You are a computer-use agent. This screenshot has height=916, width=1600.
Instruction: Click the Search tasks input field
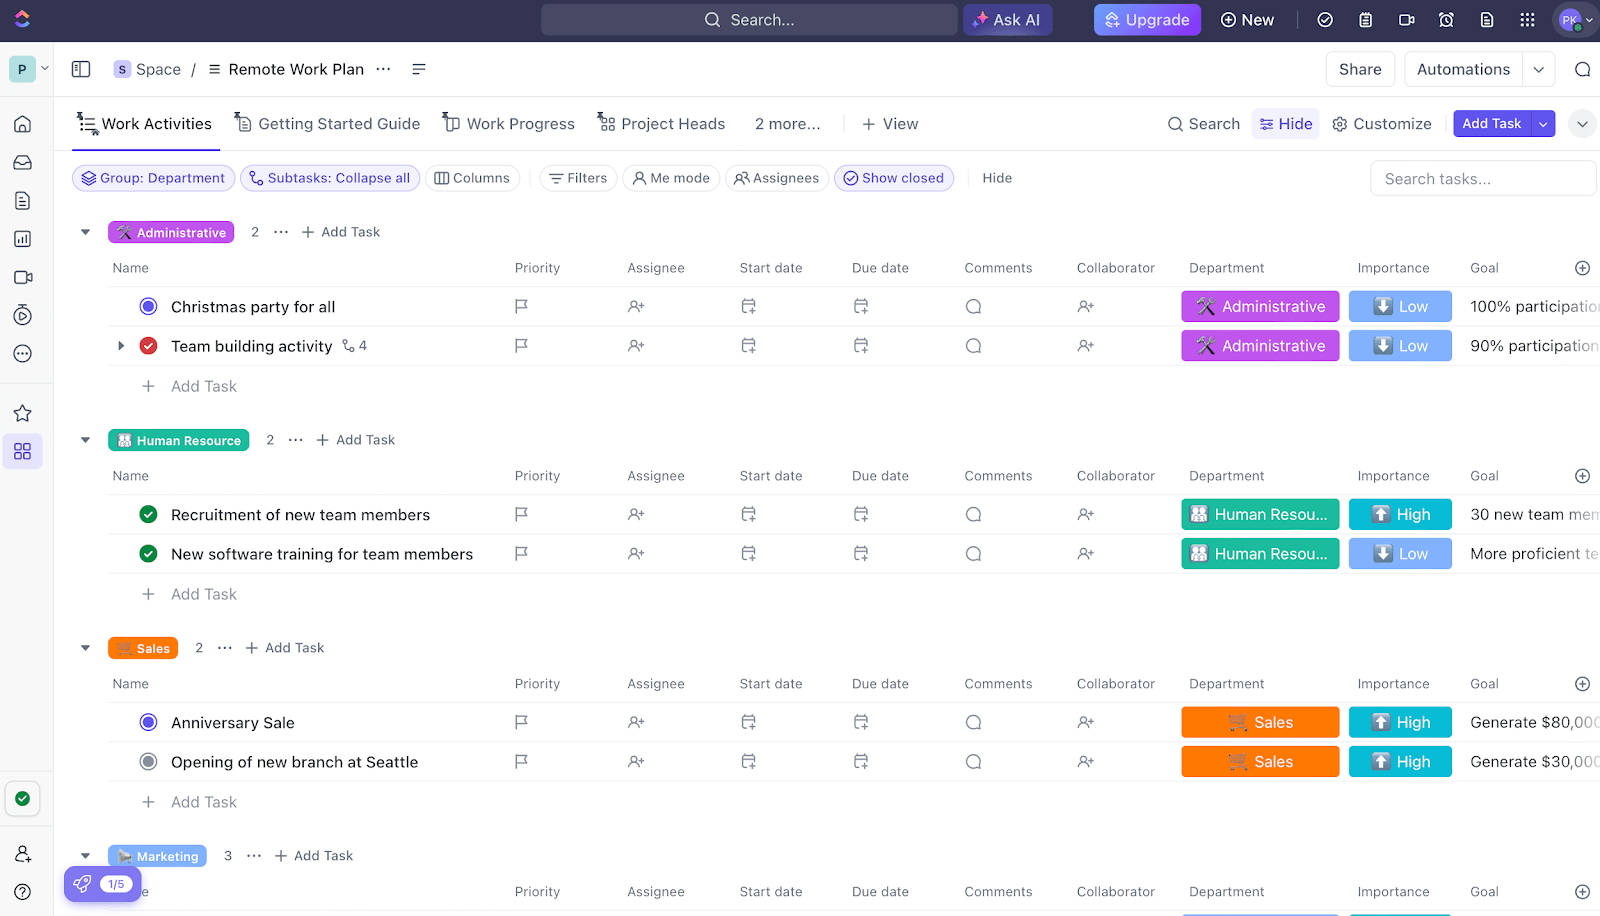(1483, 179)
